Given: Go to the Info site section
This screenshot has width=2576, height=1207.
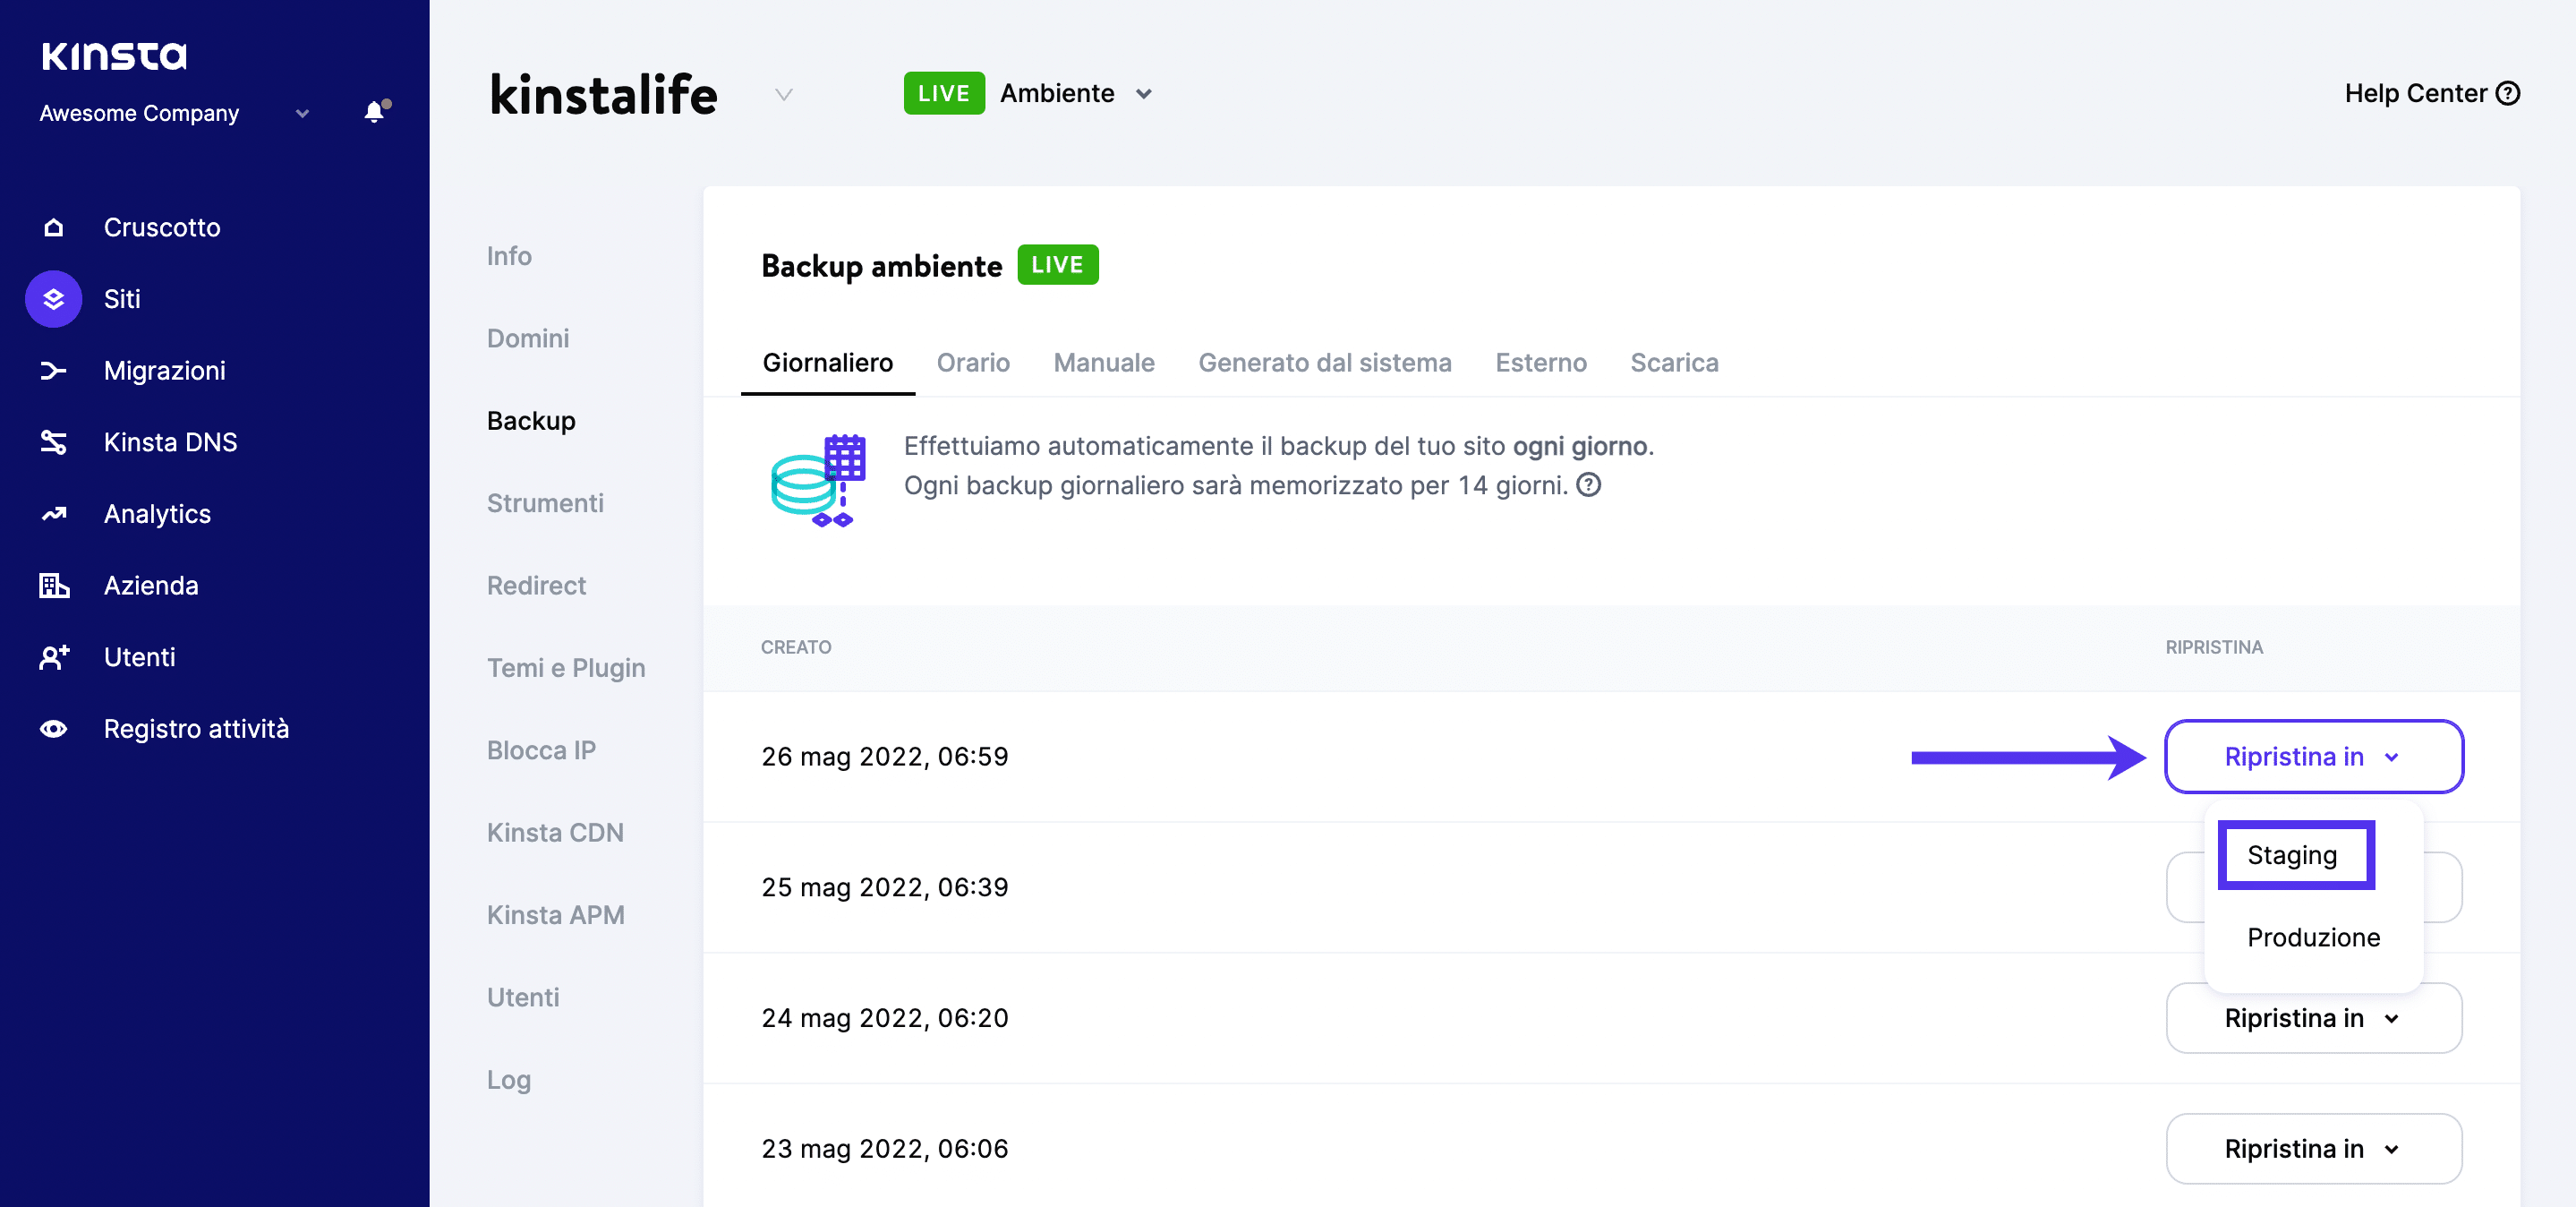Looking at the screenshot, I should 509,256.
